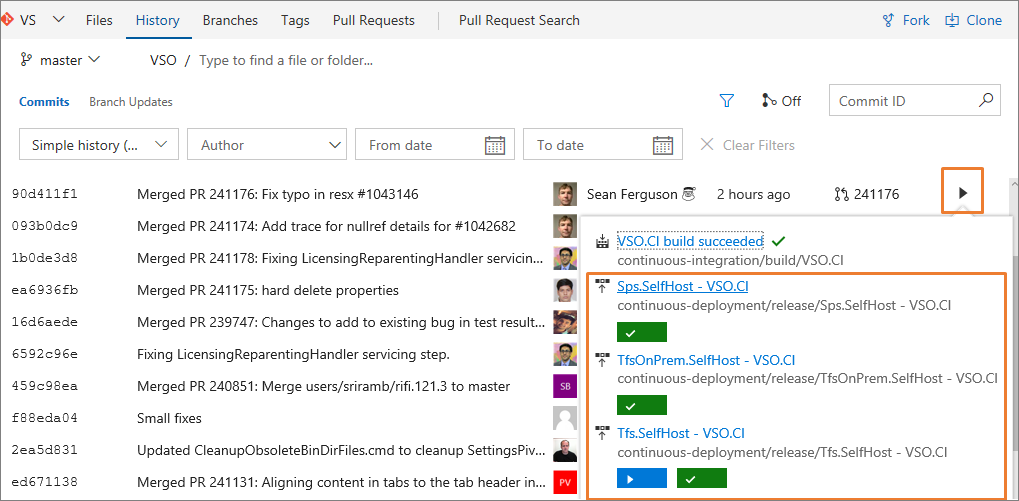This screenshot has width=1019, height=501.
Task: Toggle the commit graph Off switch
Action: pyautogui.click(x=781, y=101)
